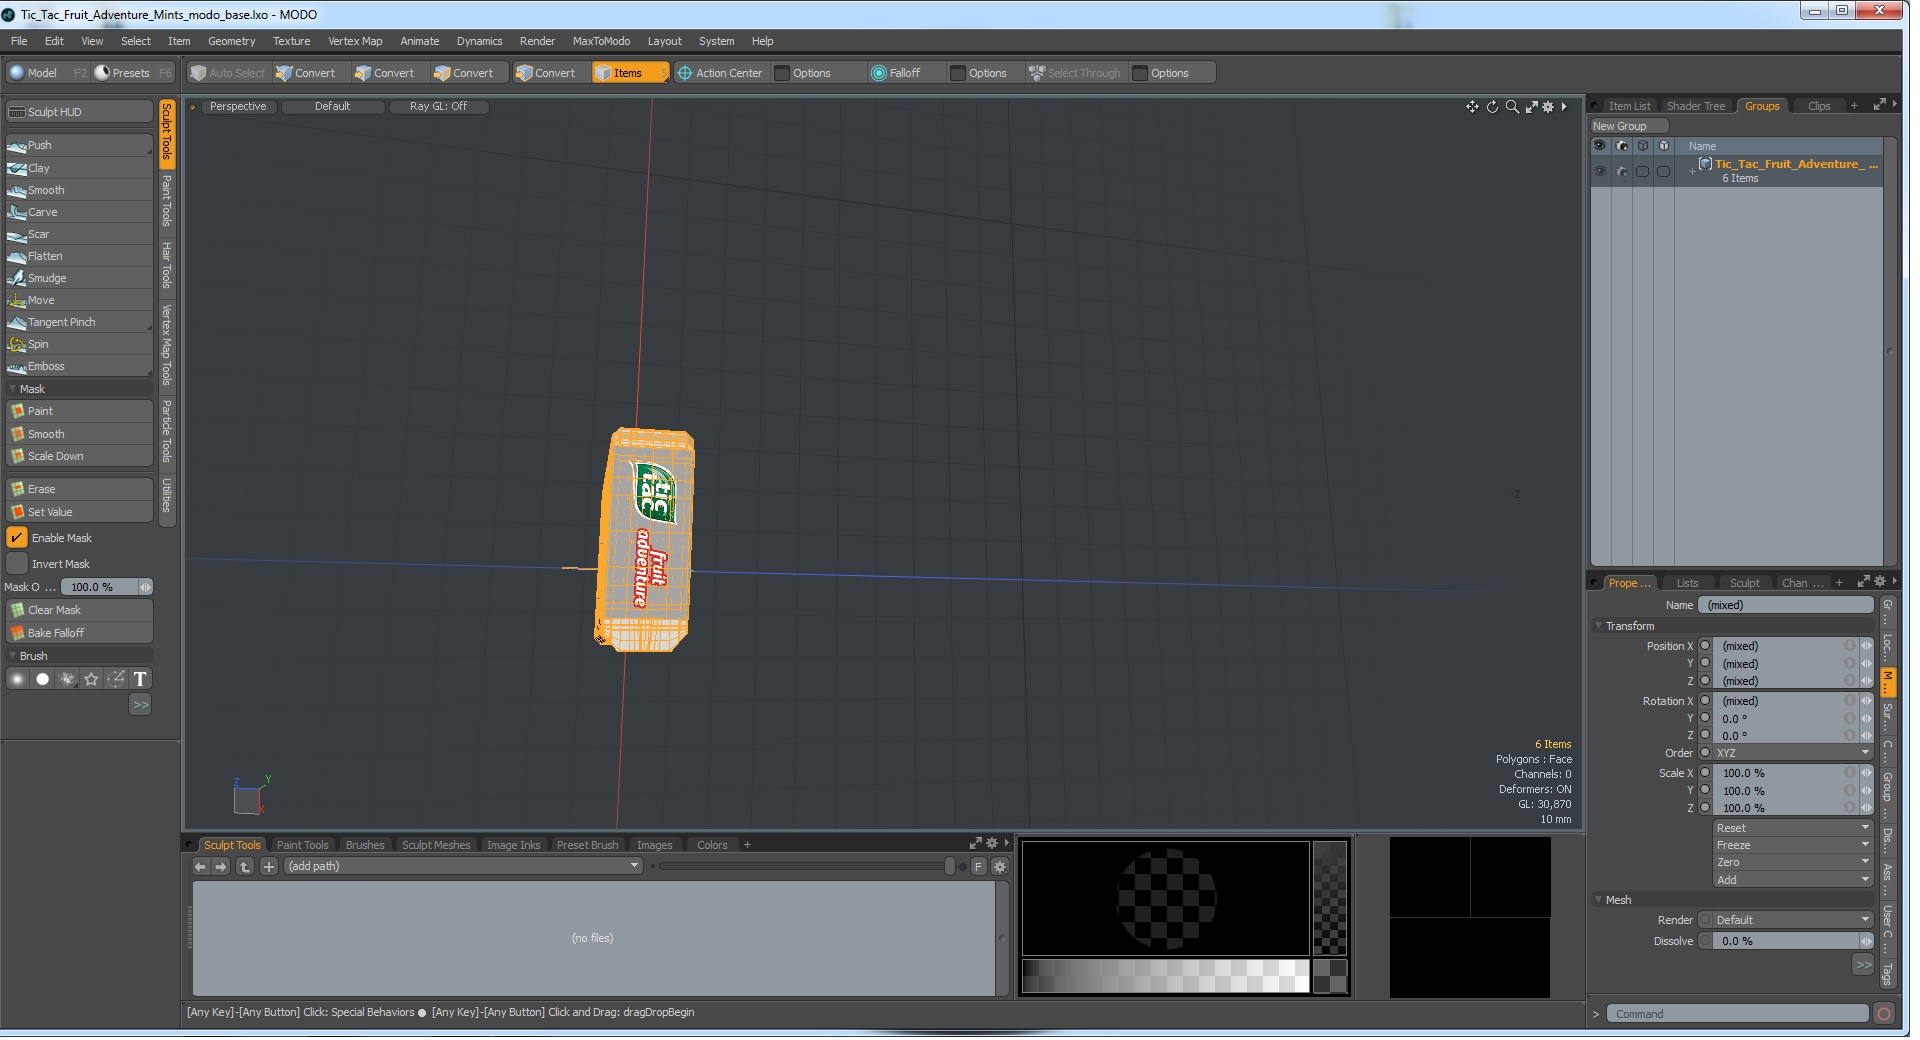Open the viewport settings gear
1920x1040 pixels.
click(1548, 107)
